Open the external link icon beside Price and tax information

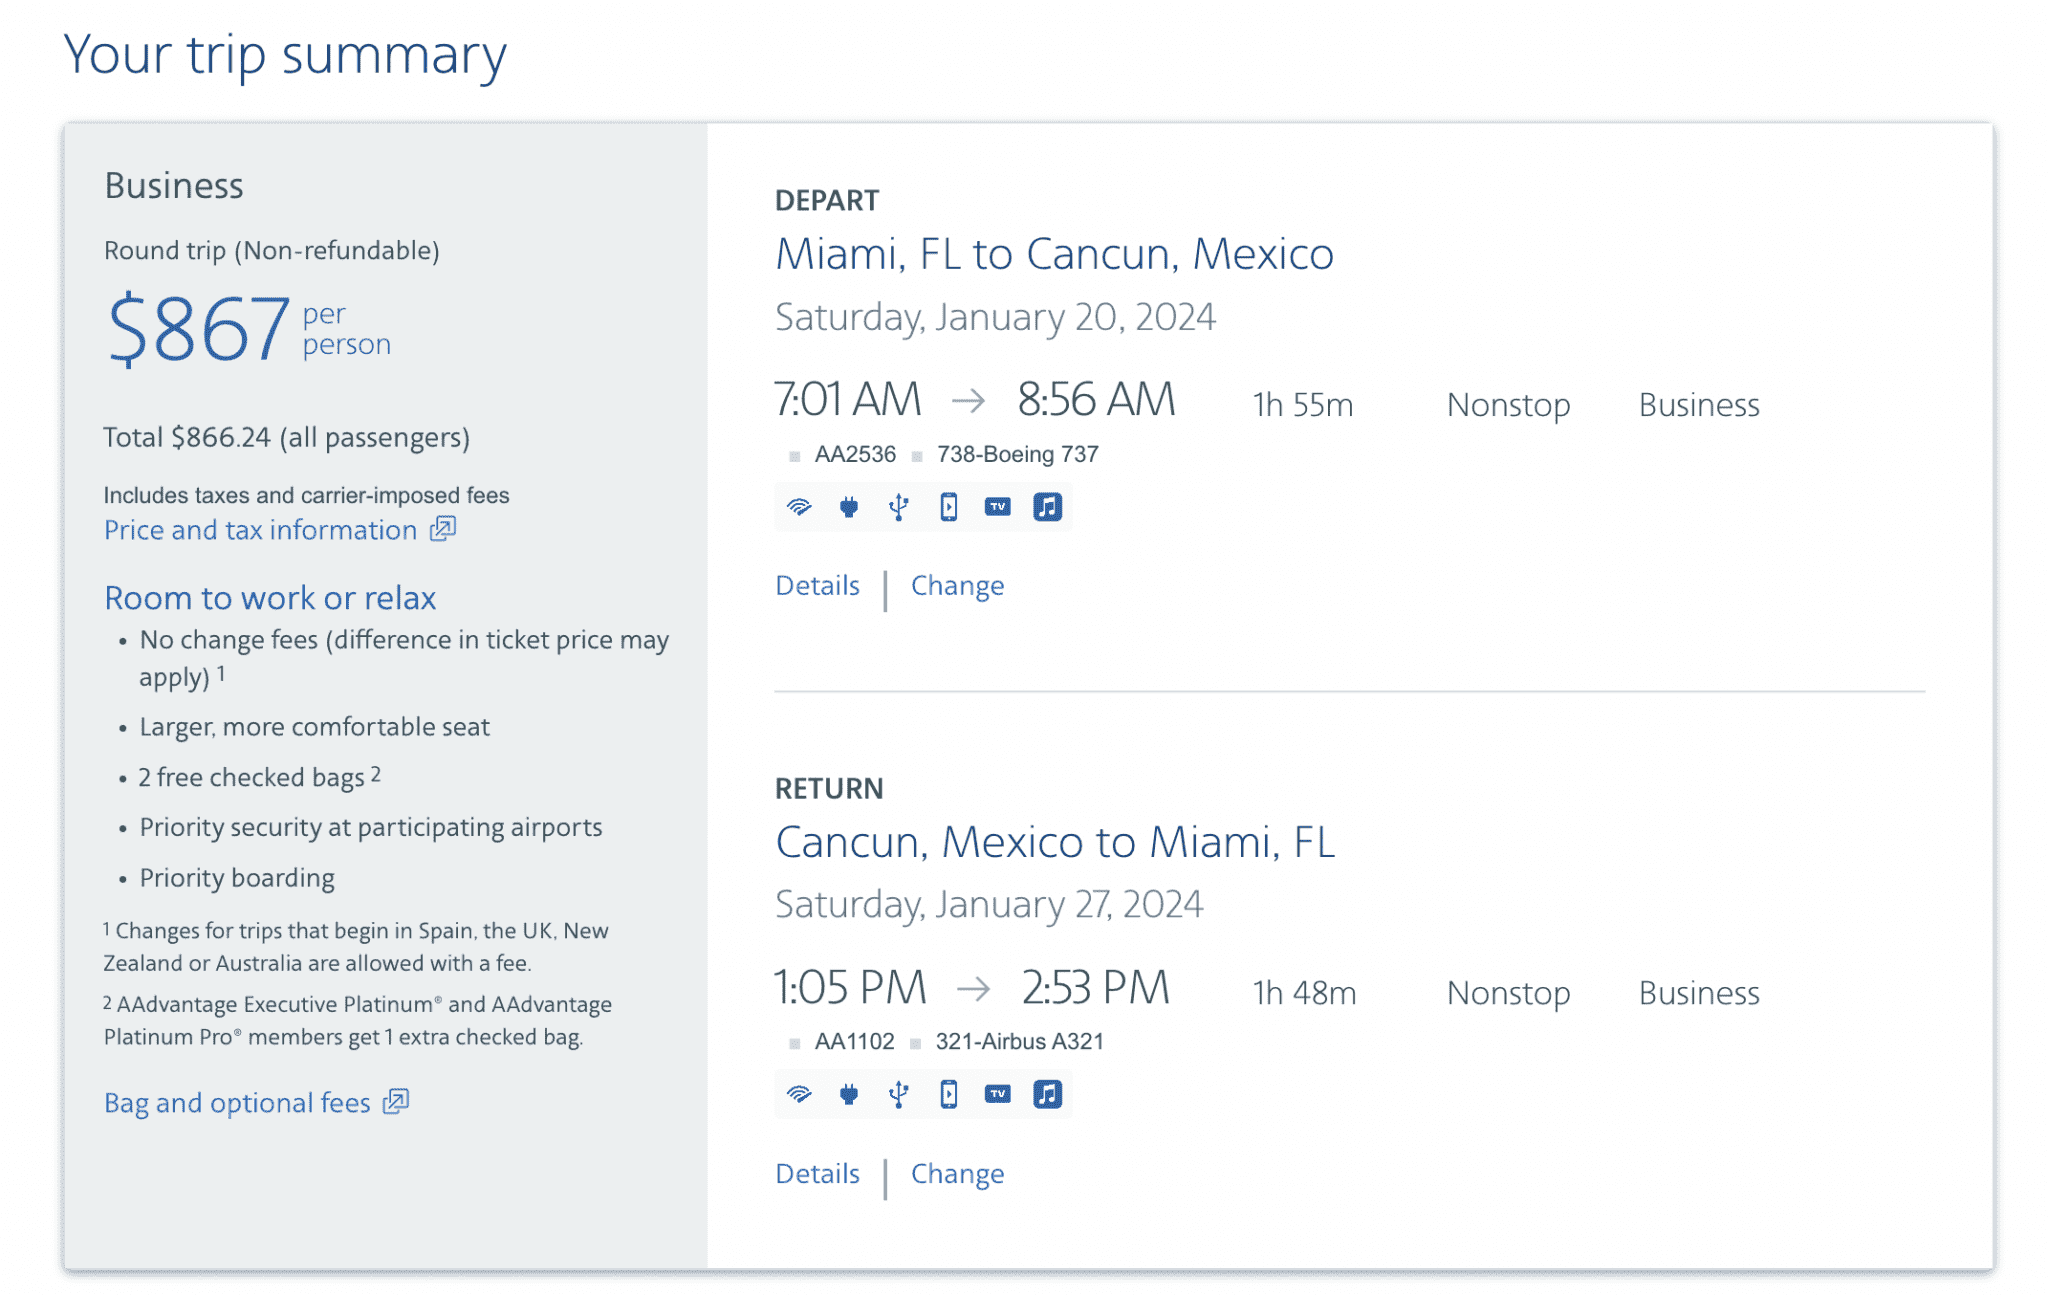click(x=441, y=529)
